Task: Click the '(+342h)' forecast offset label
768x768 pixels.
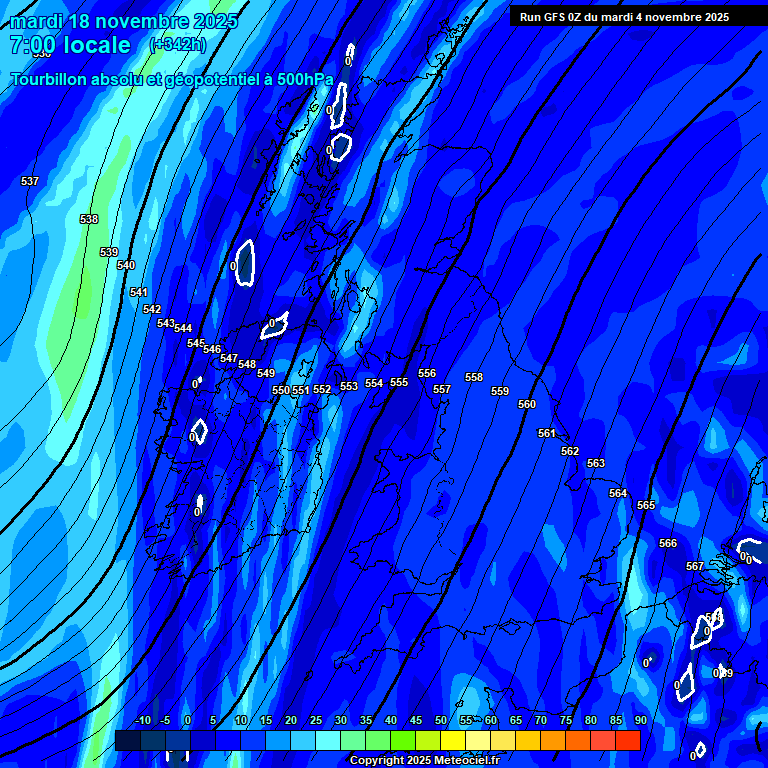Action: pyautogui.click(x=179, y=45)
